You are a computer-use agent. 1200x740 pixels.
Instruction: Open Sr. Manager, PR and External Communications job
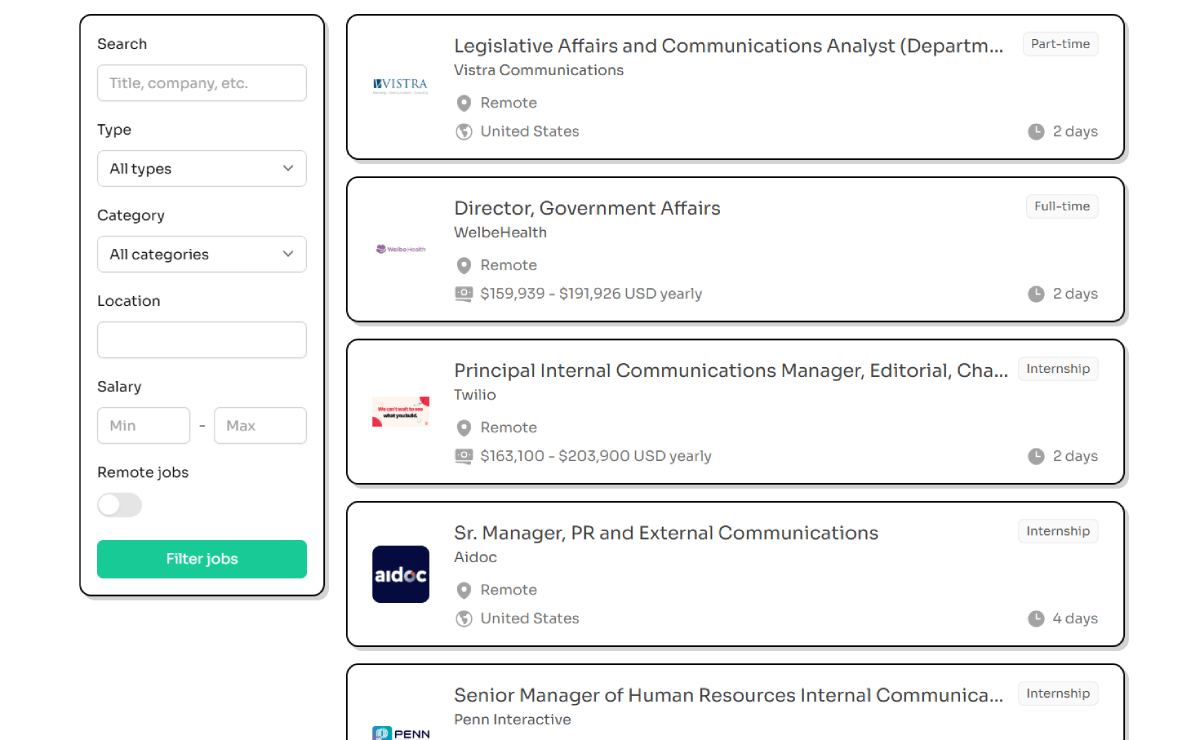(x=666, y=533)
